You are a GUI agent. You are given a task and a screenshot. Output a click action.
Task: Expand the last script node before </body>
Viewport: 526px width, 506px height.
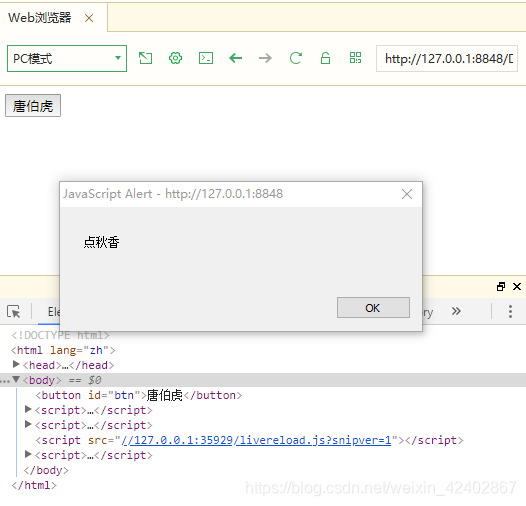(29, 454)
